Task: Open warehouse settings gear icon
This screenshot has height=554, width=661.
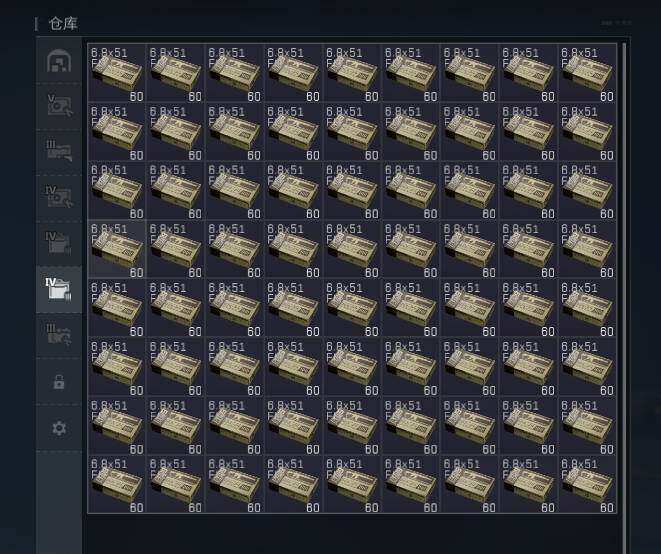Action: (x=59, y=428)
